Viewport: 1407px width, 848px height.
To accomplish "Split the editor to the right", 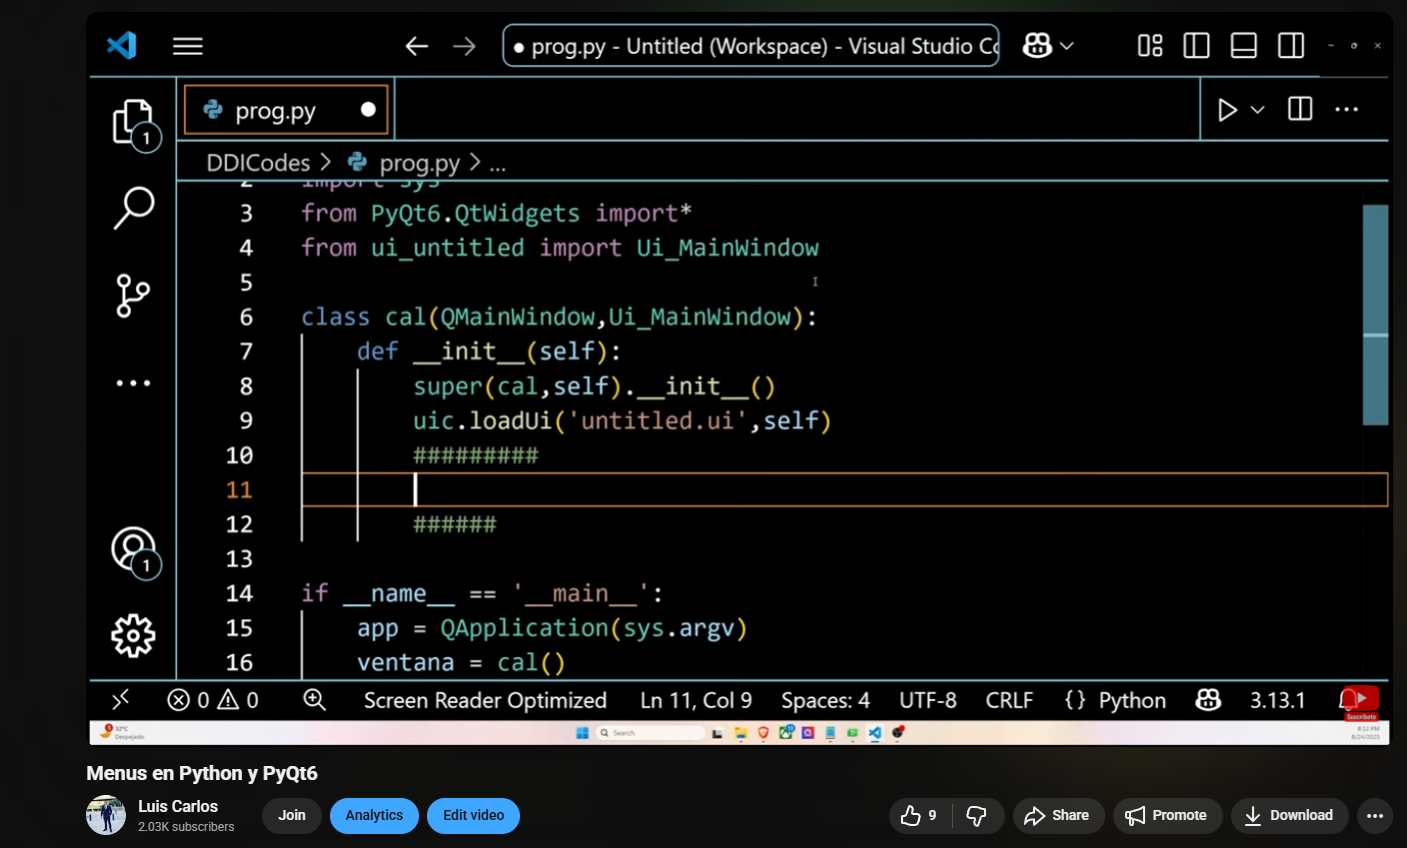I will coord(1300,110).
